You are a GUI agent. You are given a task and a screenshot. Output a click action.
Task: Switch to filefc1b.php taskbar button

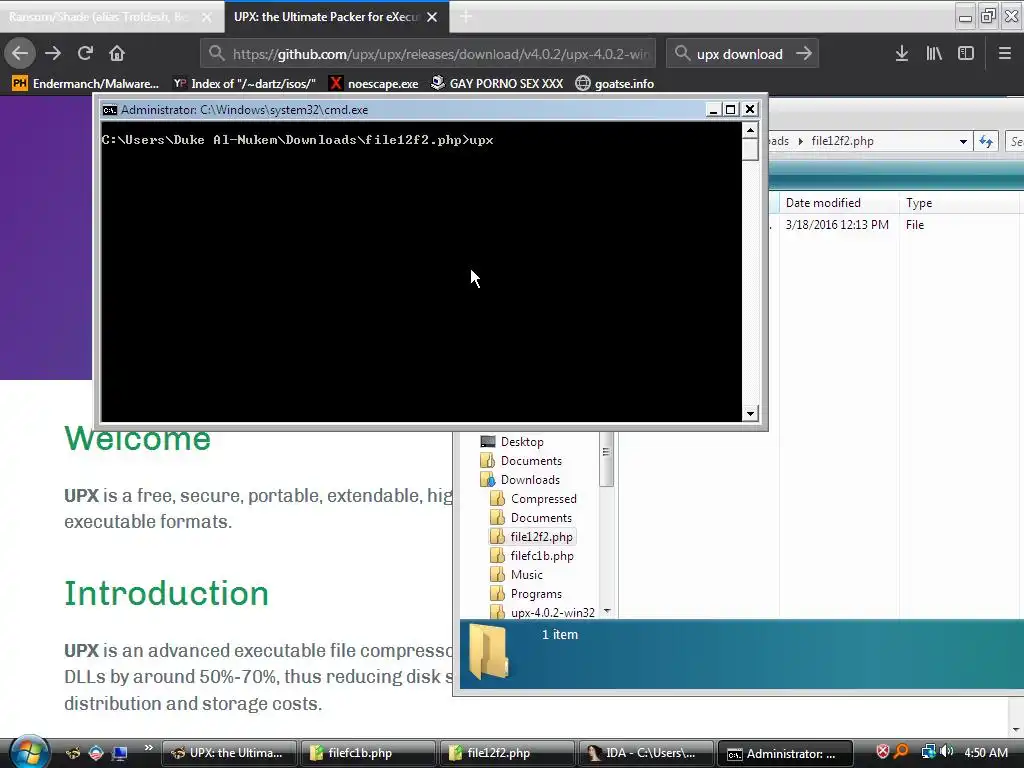click(x=368, y=753)
